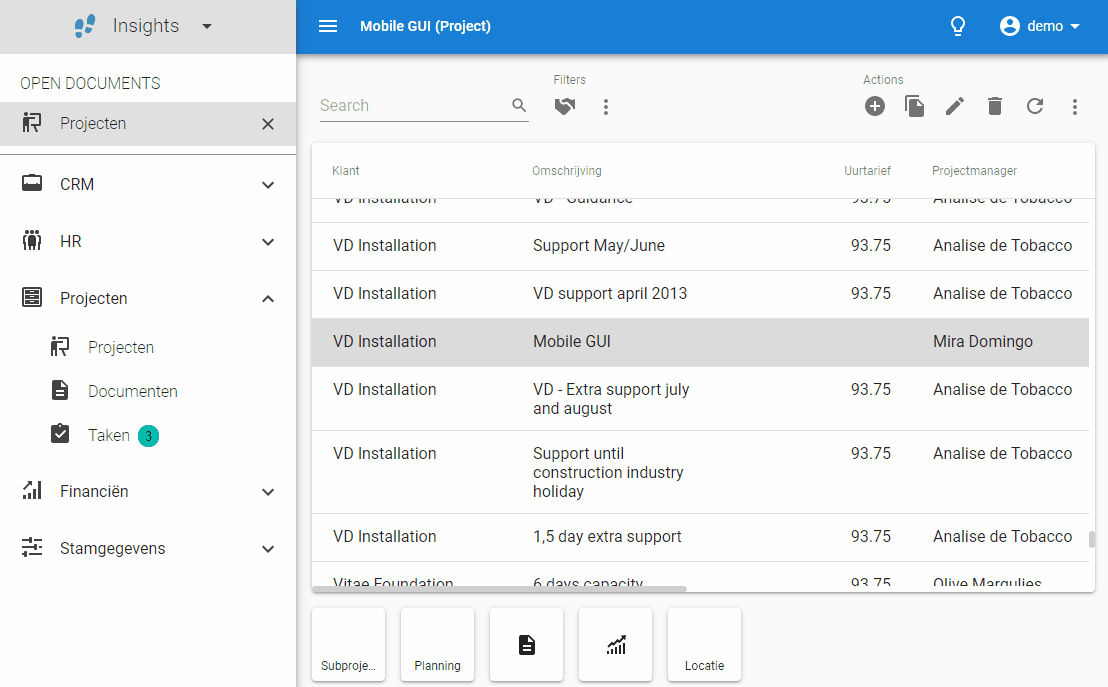Expand the HR section chevron

click(268, 242)
